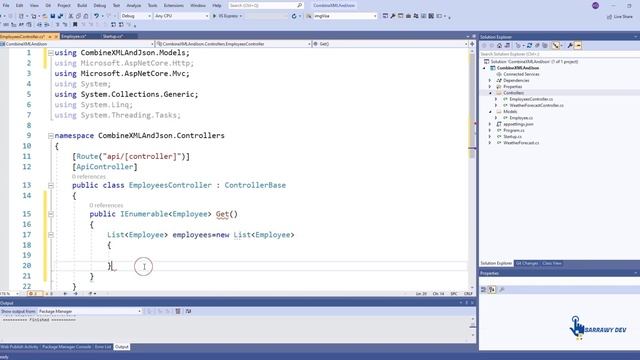Viewport: 640px width, 360px height.
Task: Click the Live Share button
Action: (x=620, y=16)
